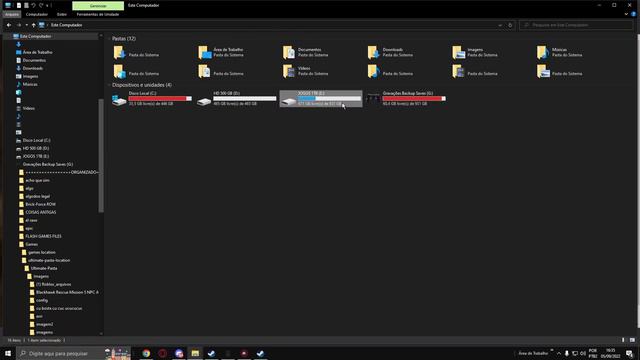Select the Disco Local (C:) drive icon
This screenshot has width=640, height=360.
(x=119, y=100)
